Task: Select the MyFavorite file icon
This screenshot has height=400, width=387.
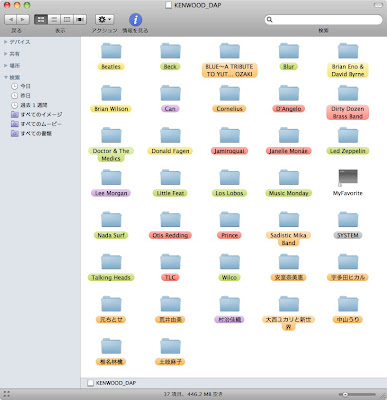Action: coord(348,177)
